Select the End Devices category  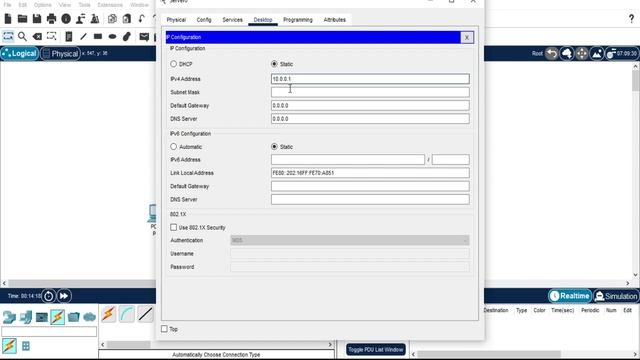(26, 317)
